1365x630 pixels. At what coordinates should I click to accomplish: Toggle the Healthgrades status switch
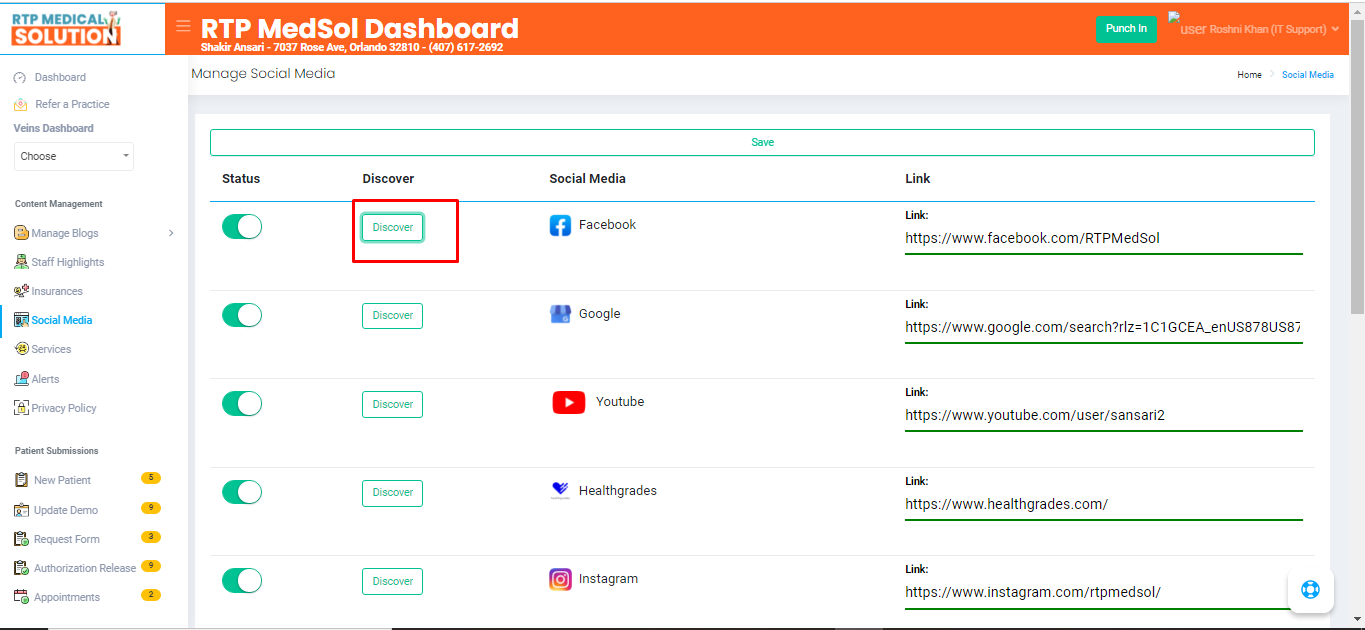[x=241, y=492]
